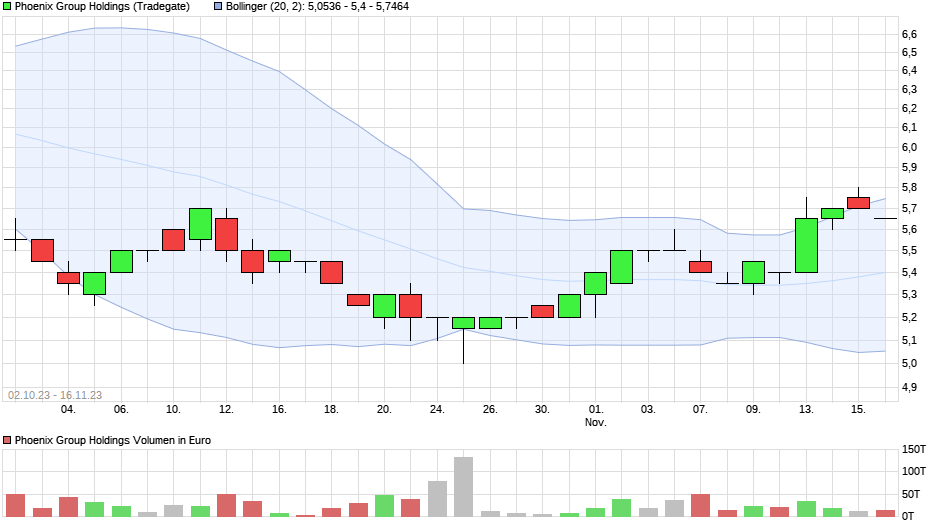Click the green candle on 02. November
The image size is (940, 526).
[x=622, y=267]
